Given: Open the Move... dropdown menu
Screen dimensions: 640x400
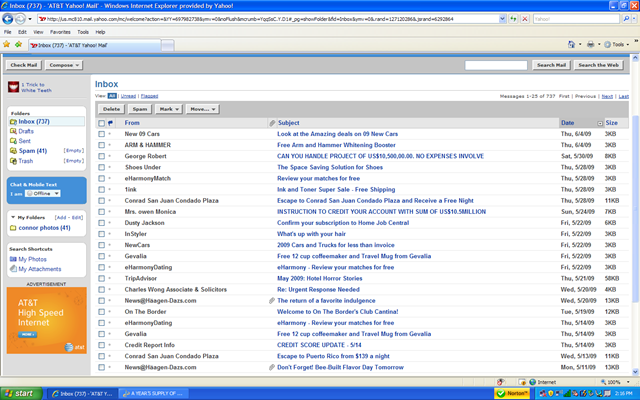Looking at the screenshot, I should (x=202, y=109).
